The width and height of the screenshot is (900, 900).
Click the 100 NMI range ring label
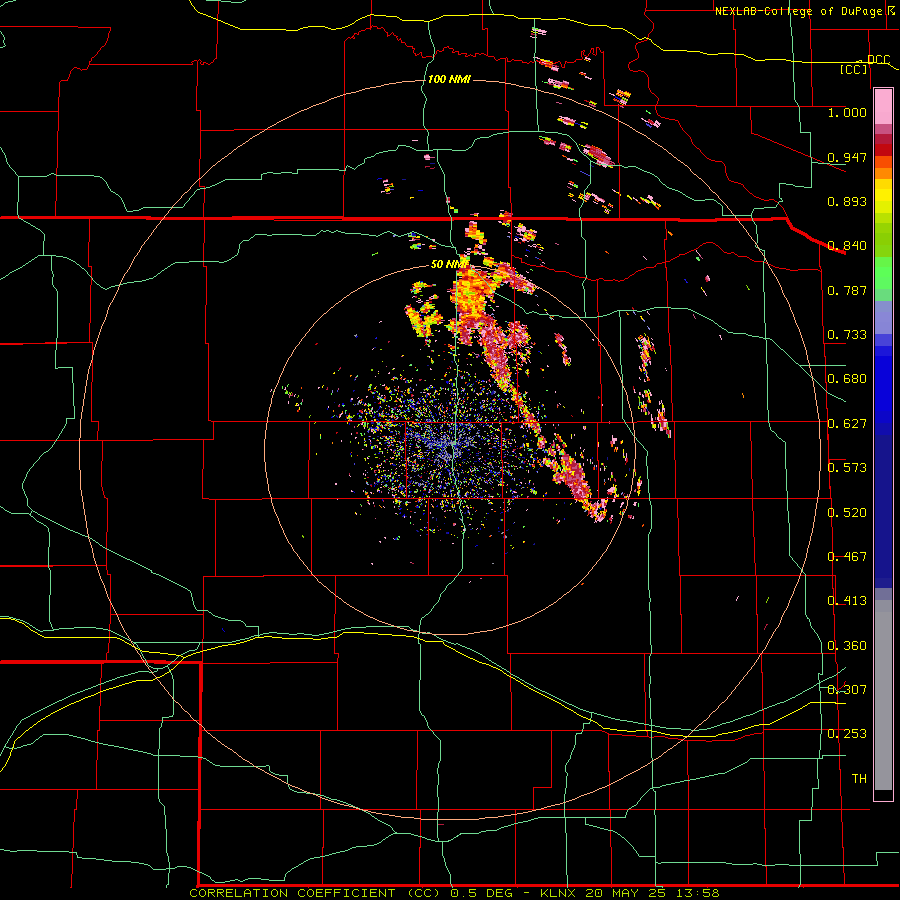pyautogui.click(x=449, y=79)
